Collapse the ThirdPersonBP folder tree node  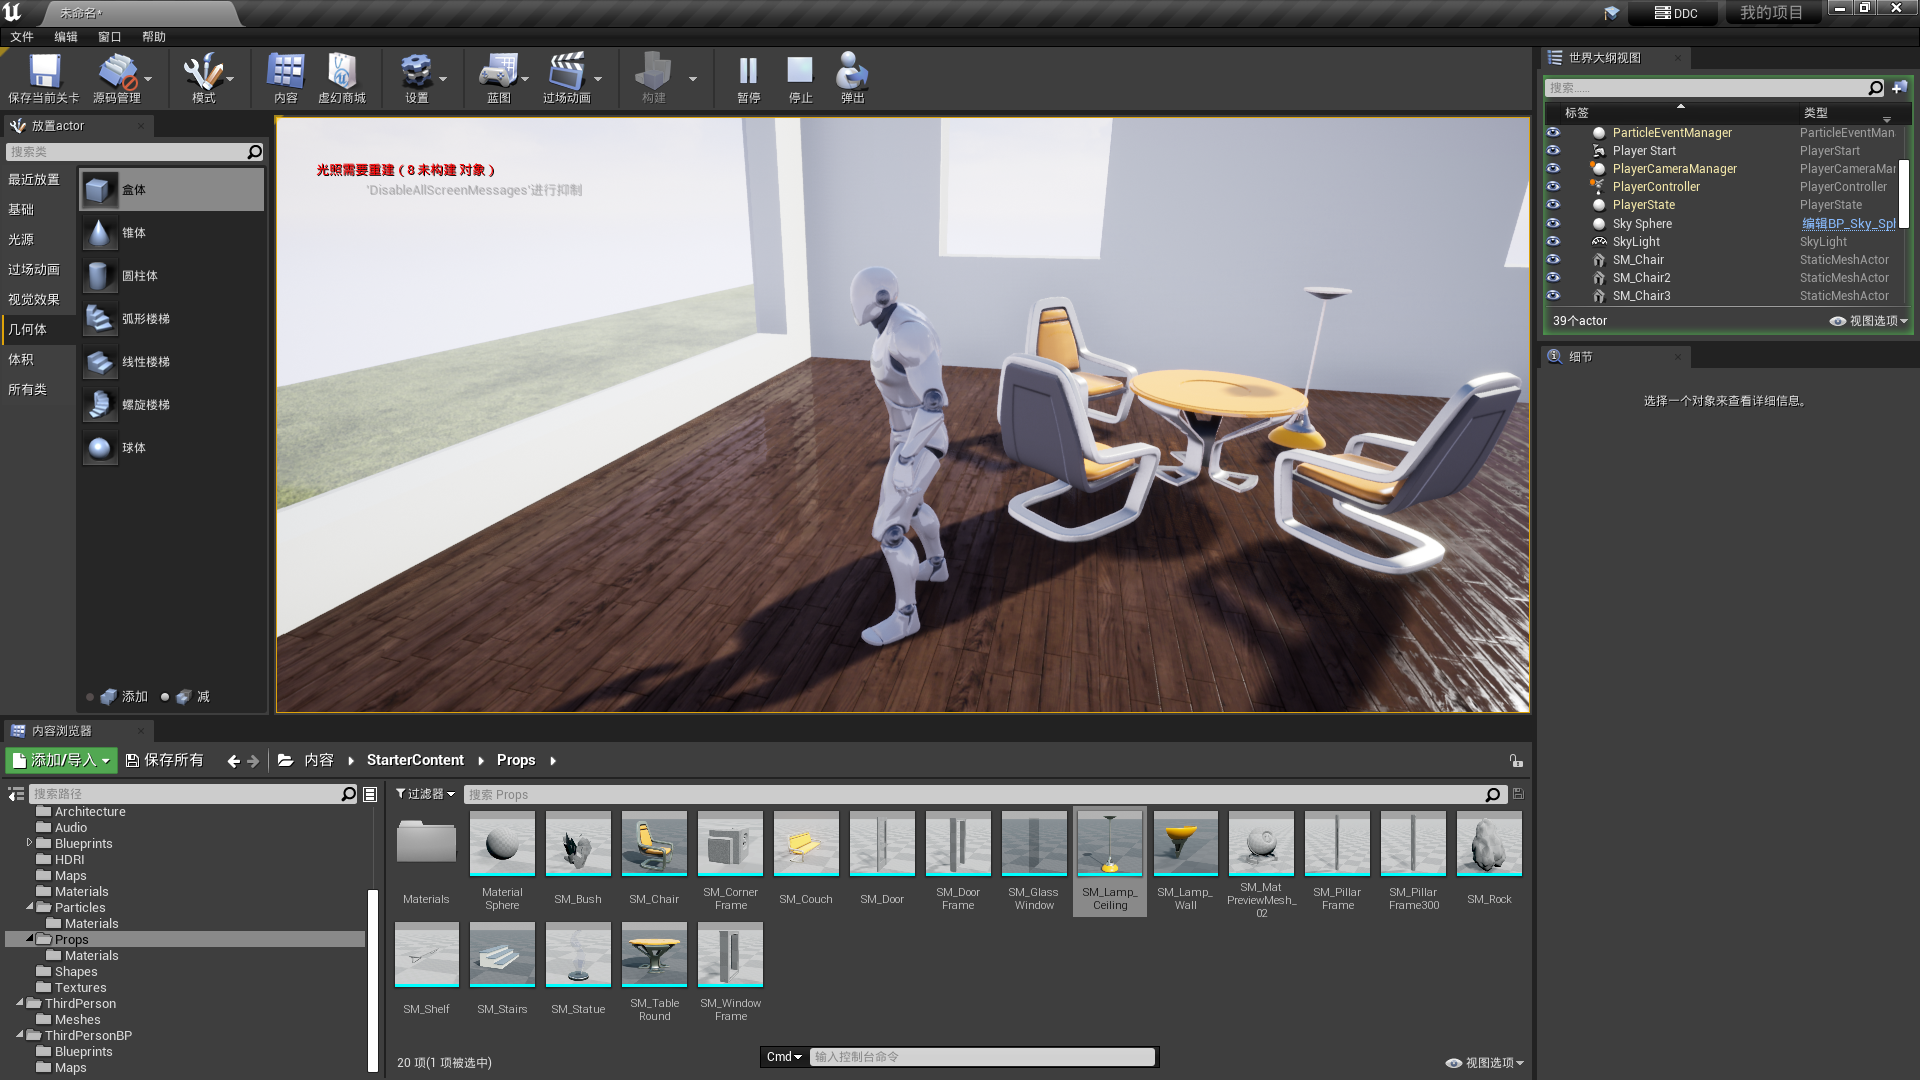click(20, 1034)
